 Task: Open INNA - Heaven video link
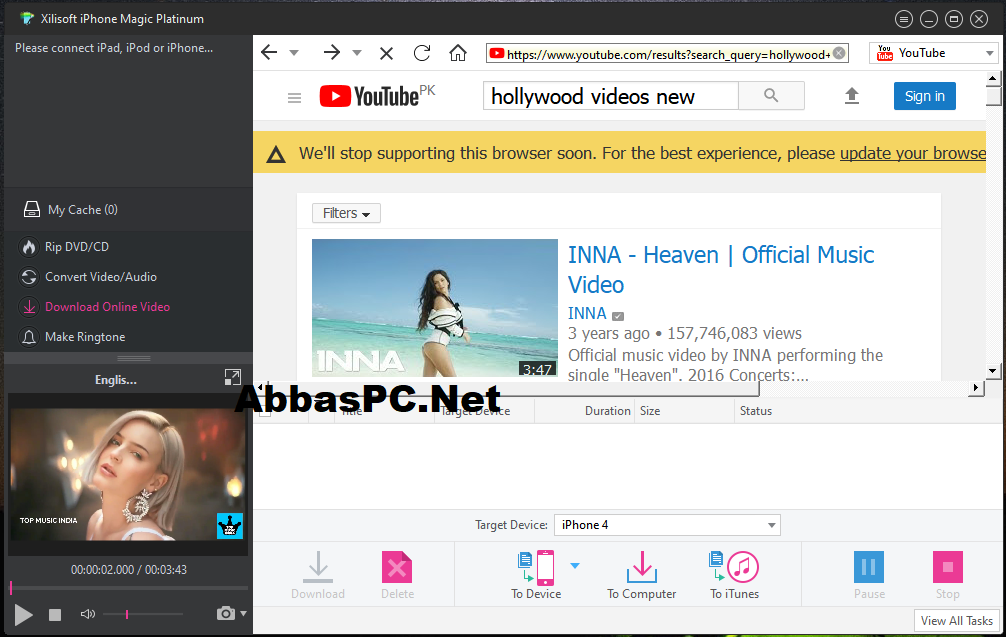tap(720, 269)
